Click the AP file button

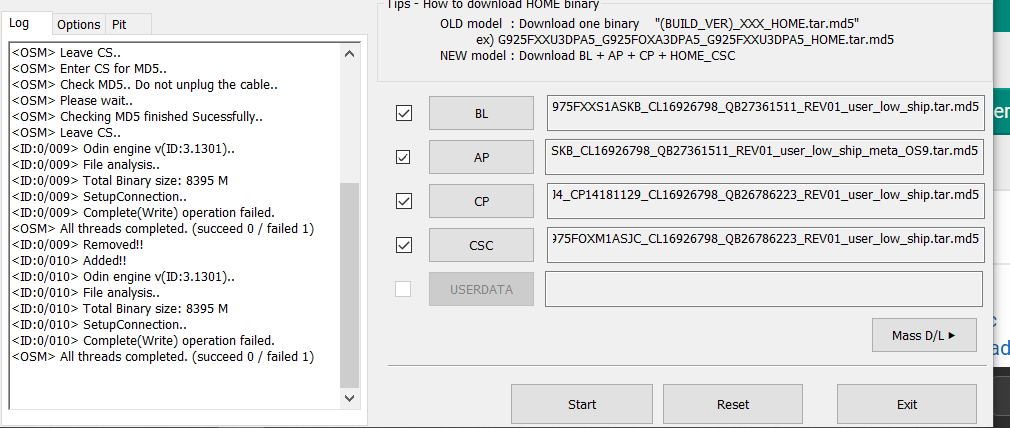point(481,157)
